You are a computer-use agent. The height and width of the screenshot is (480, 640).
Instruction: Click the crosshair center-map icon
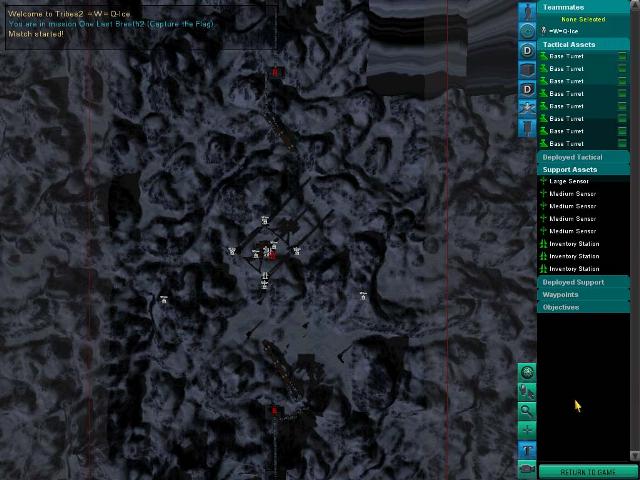(x=527, y=430)
